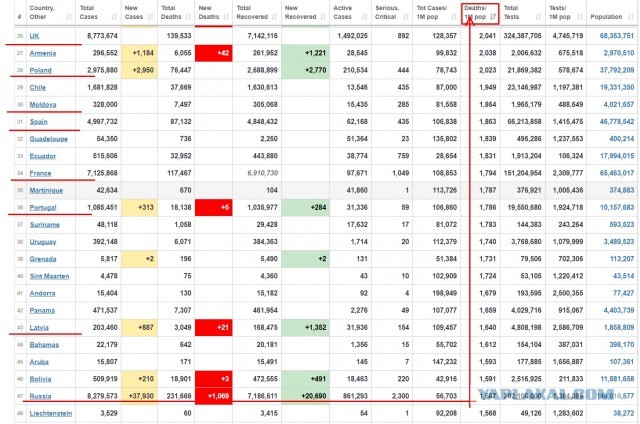Open the Chile country link
Viewport: 640px width, 424px height.
(x=38, y=87)
